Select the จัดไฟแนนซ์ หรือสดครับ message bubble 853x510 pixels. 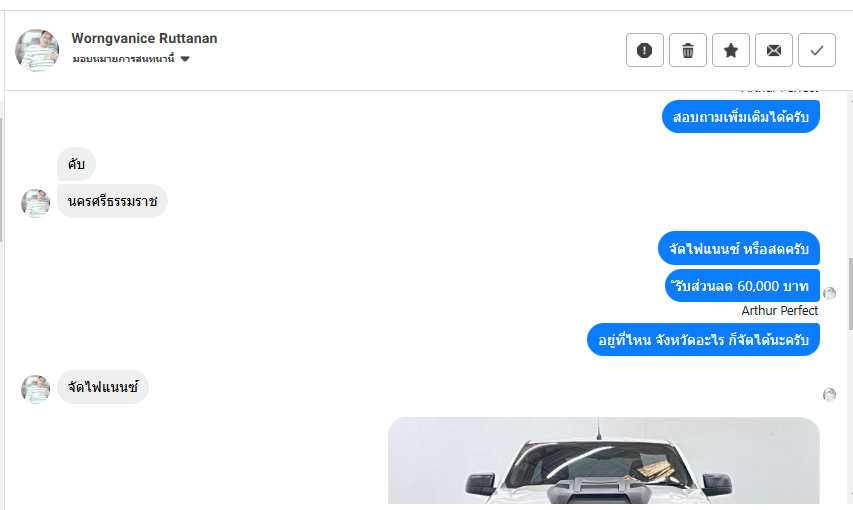739,248
